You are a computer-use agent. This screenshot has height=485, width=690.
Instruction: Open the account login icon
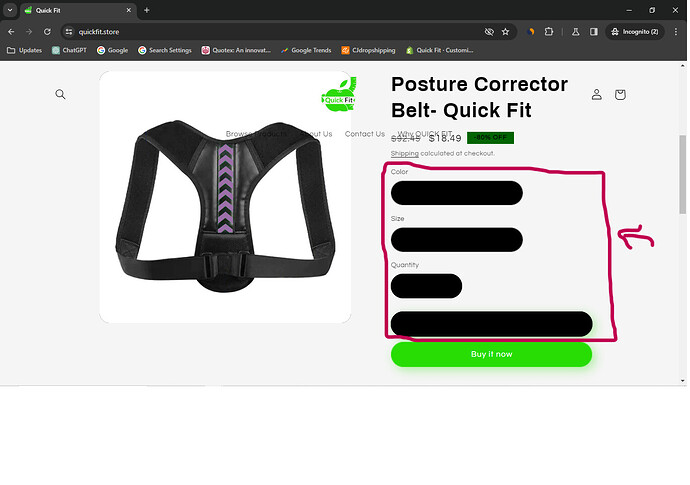[596, 94]
